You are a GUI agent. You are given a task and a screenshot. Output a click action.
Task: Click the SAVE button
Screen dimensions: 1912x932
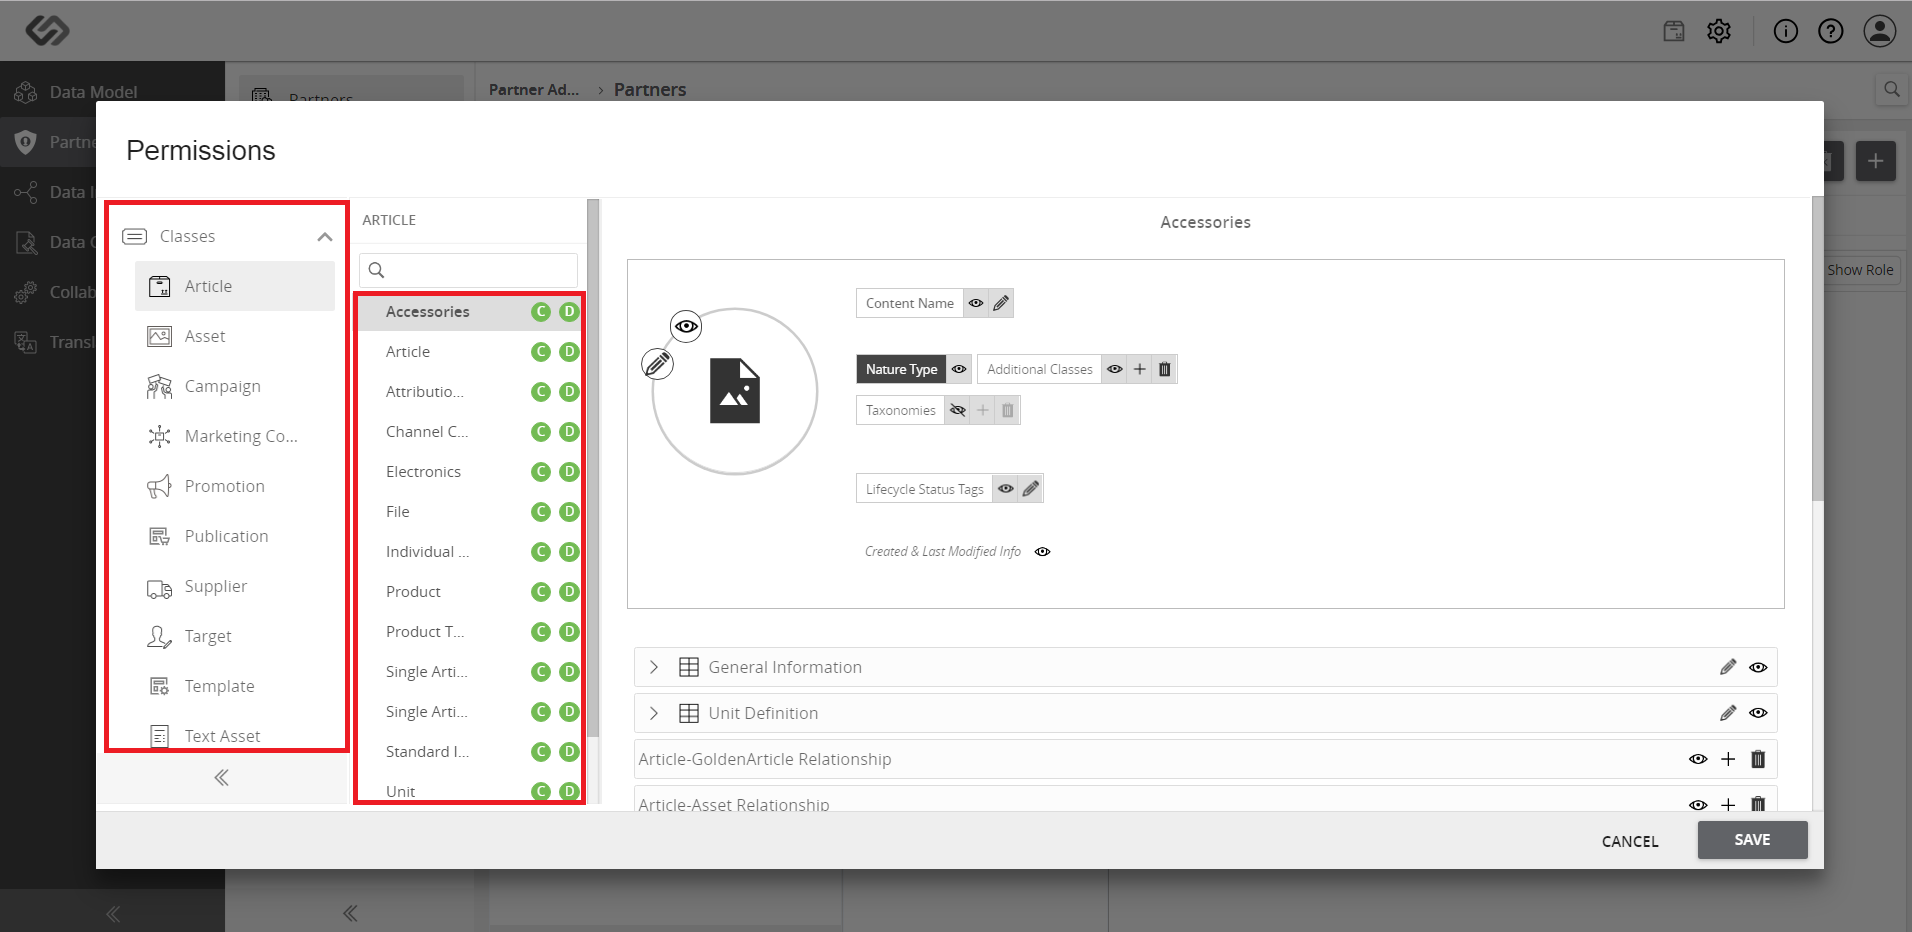(1752, 840)
